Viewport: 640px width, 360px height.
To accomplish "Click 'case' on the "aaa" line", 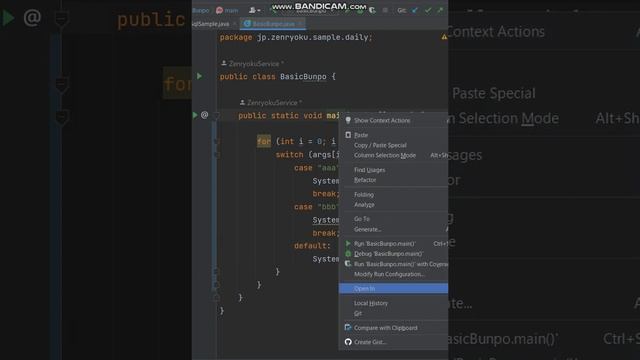I will [303, 168].
